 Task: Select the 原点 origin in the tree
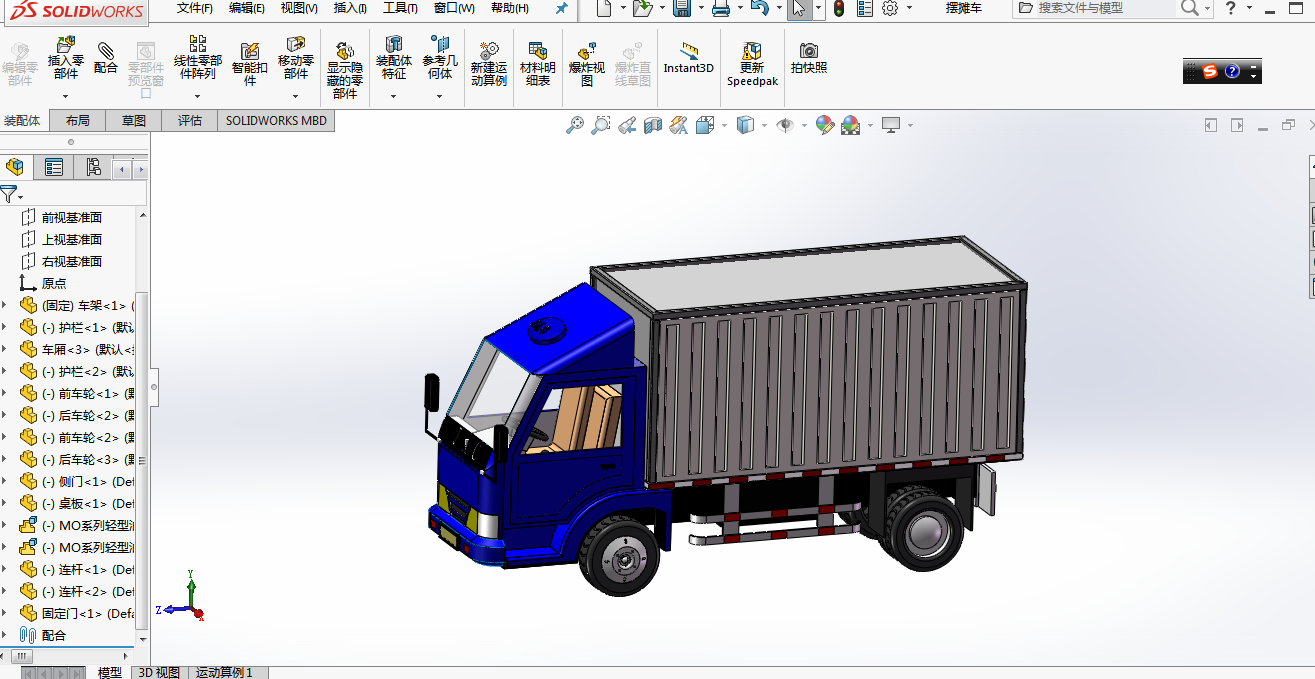pyautogui.click(x=54, y=283)
